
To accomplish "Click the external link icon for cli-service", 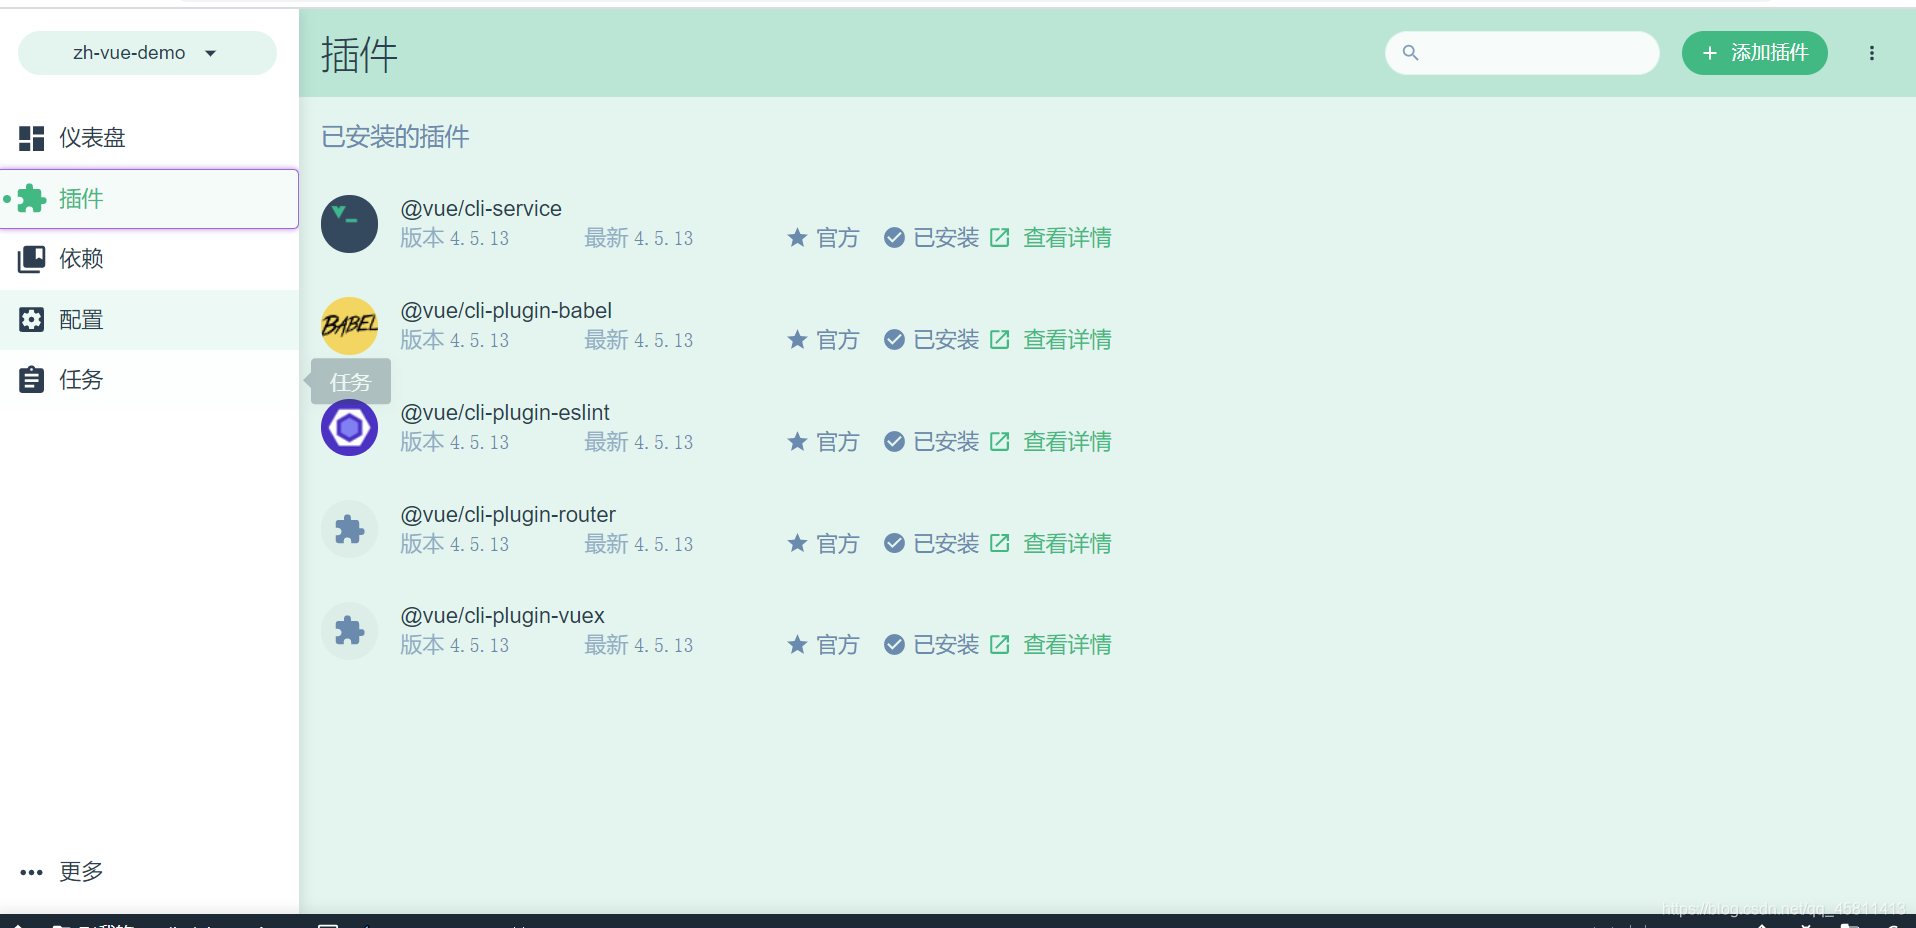I will (1000, 238).
